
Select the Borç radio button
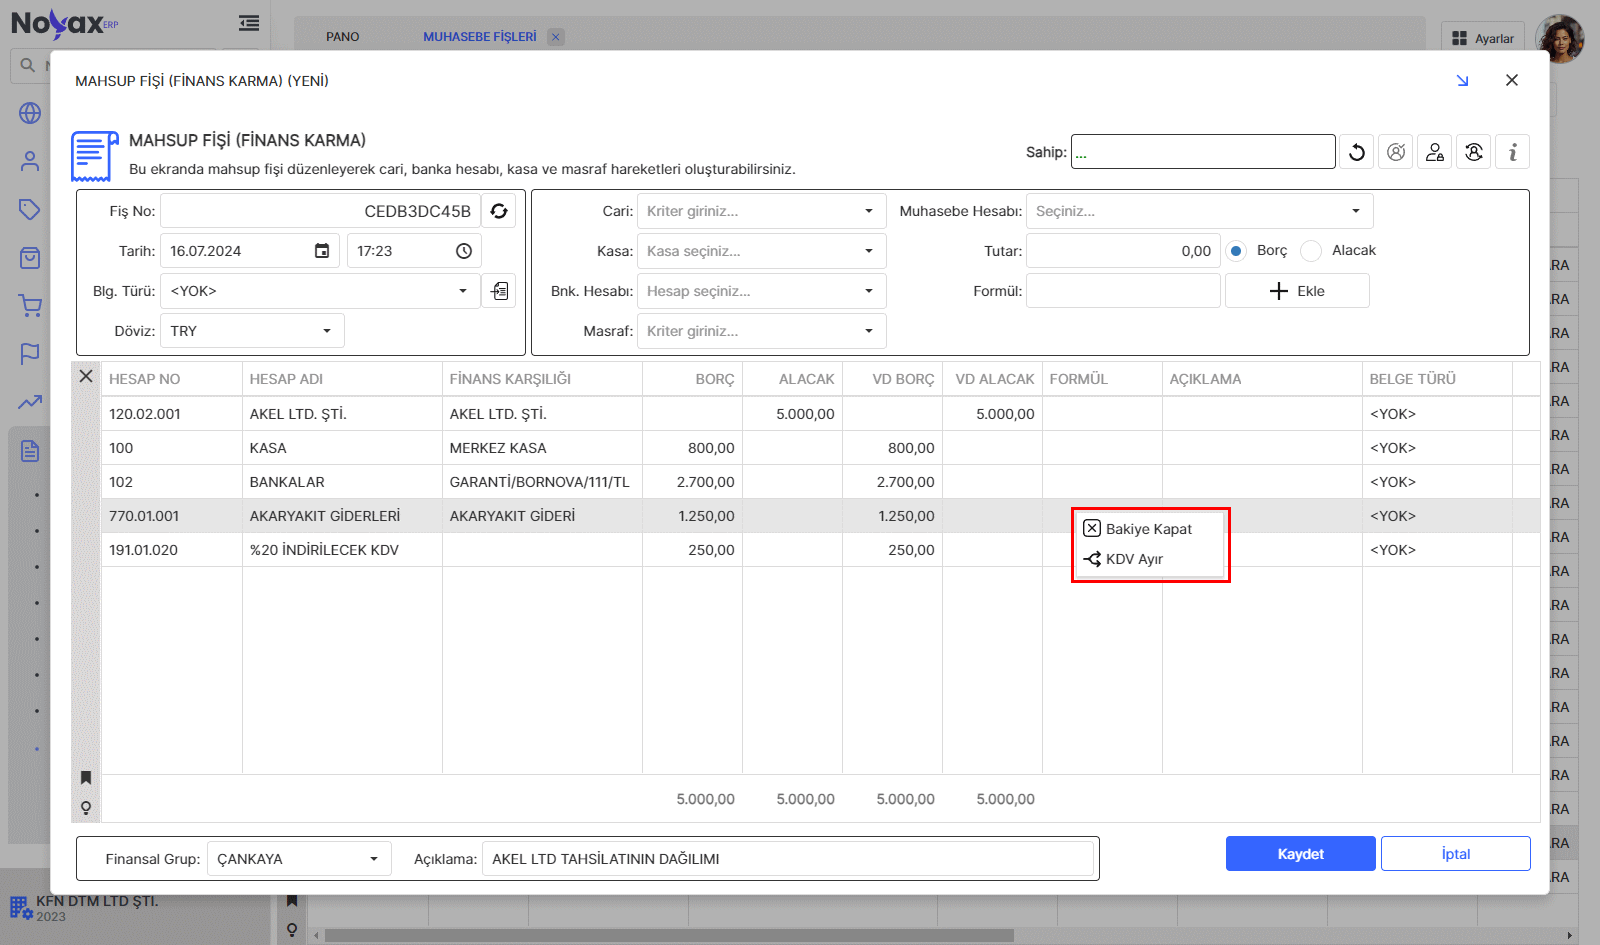tap(1237, 251)
